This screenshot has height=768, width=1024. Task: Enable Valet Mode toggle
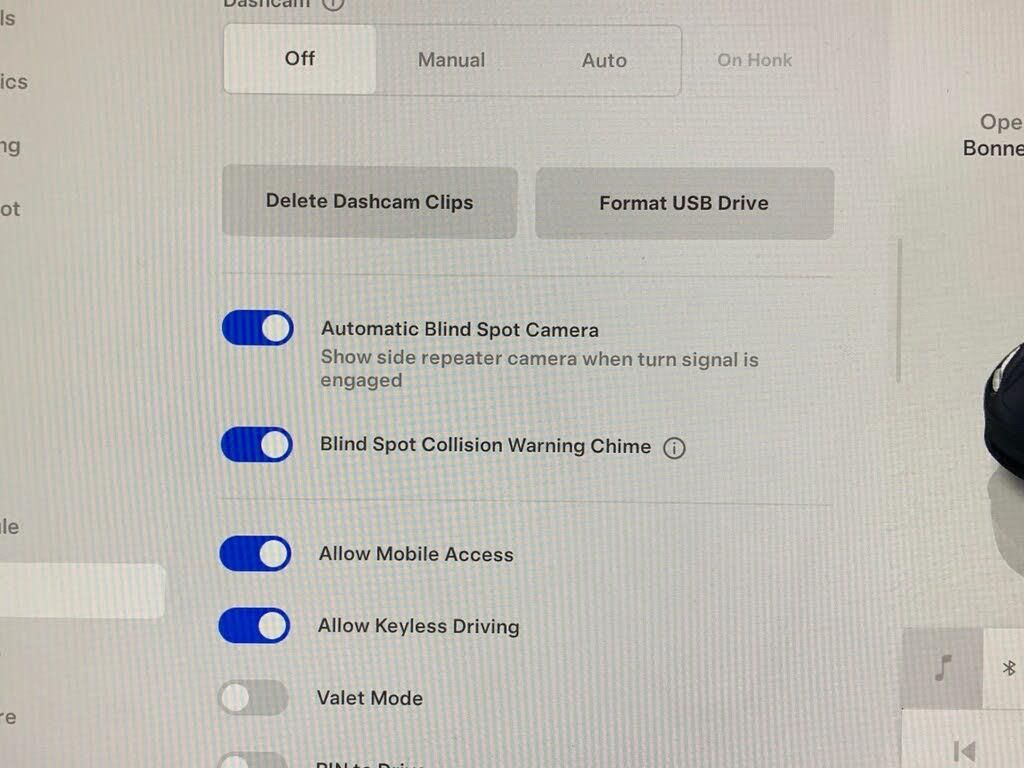click(253, 697)
